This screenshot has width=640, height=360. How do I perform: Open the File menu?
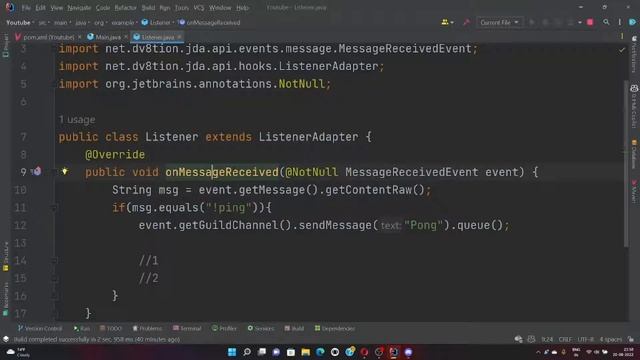[26, 8]
